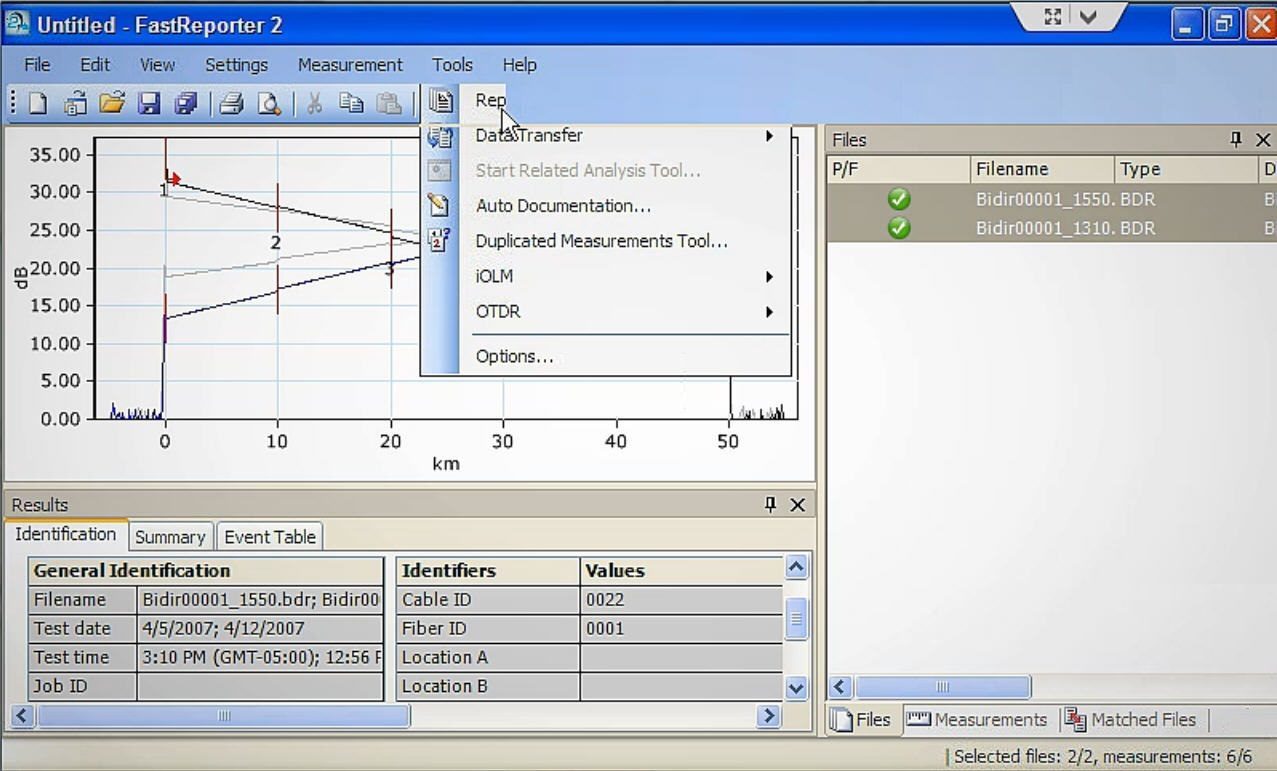Open a file using the Open folder icon
The image size is (1277, 771).
112,102
